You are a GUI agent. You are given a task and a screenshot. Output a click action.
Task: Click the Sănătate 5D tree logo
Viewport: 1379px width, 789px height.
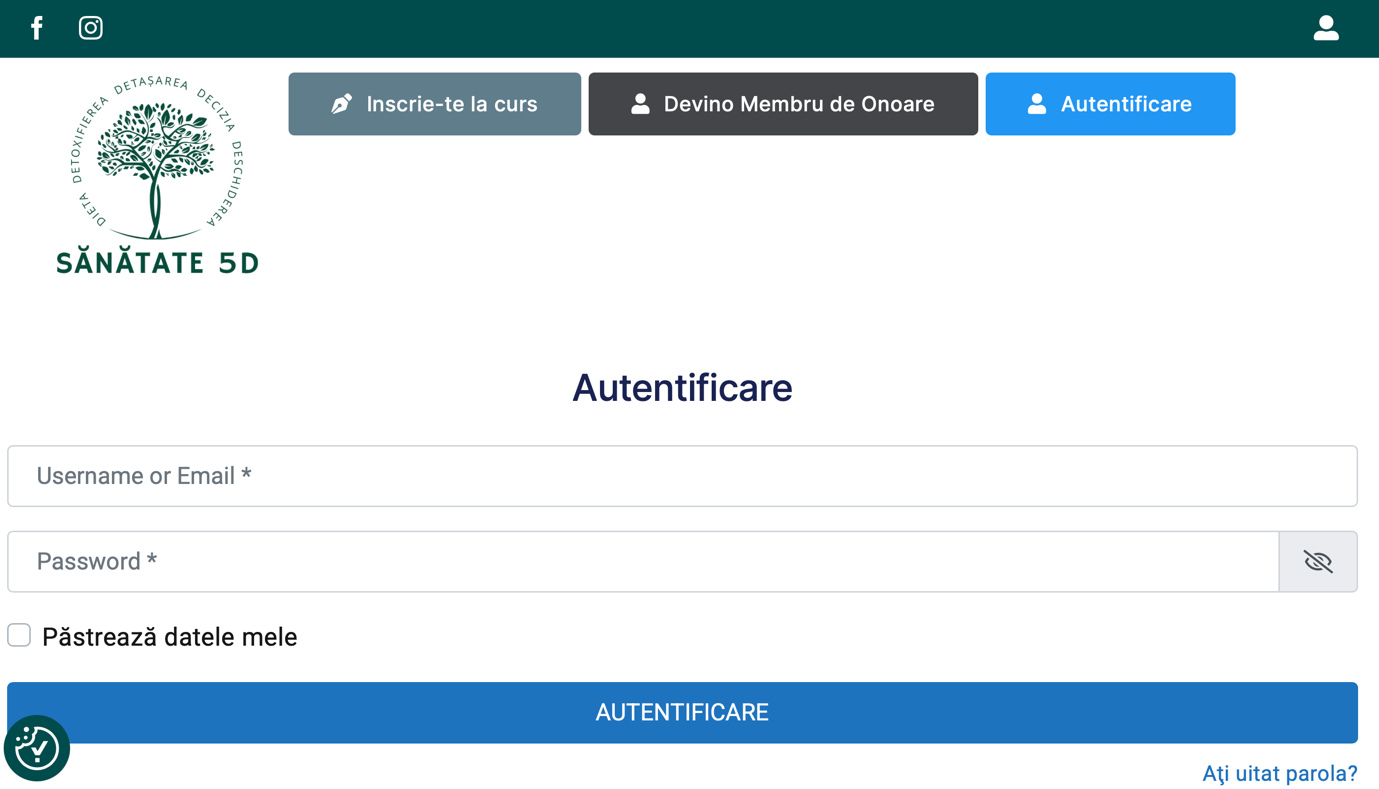coord(157,160)
